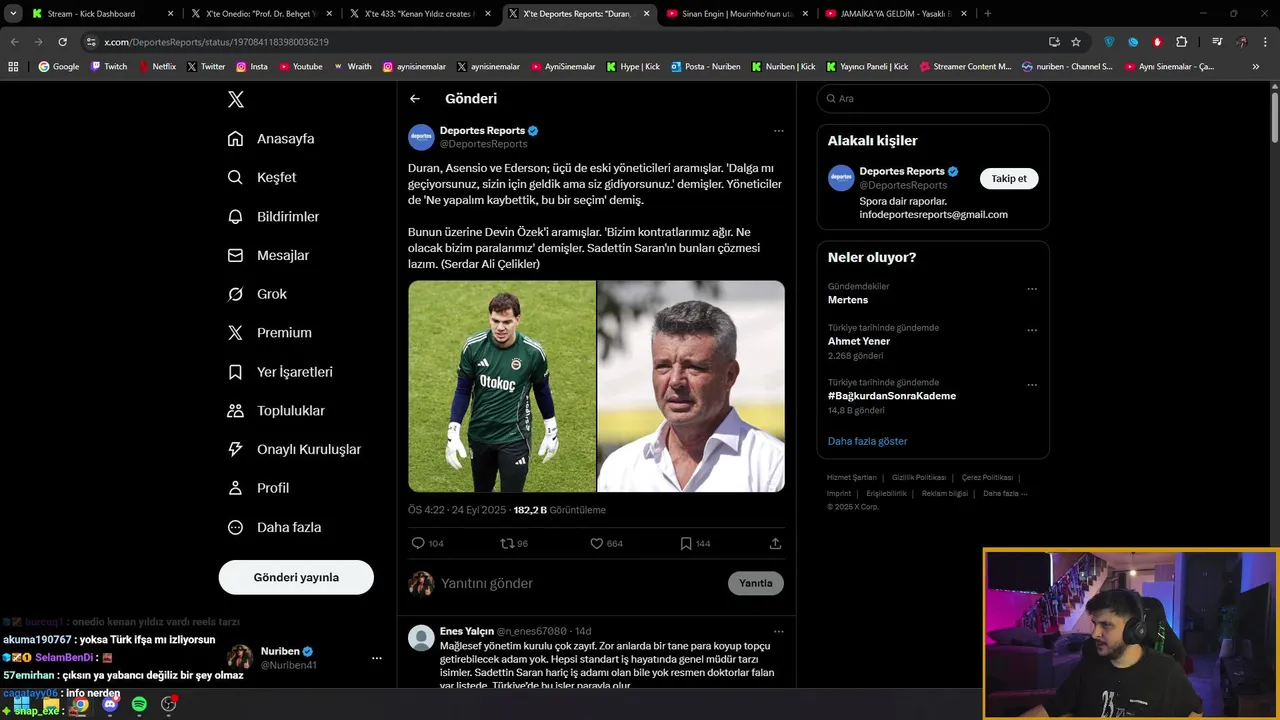Click the Gönderi yayınla button
Screen dimensions: 1280x720
(x=296, y=577)
